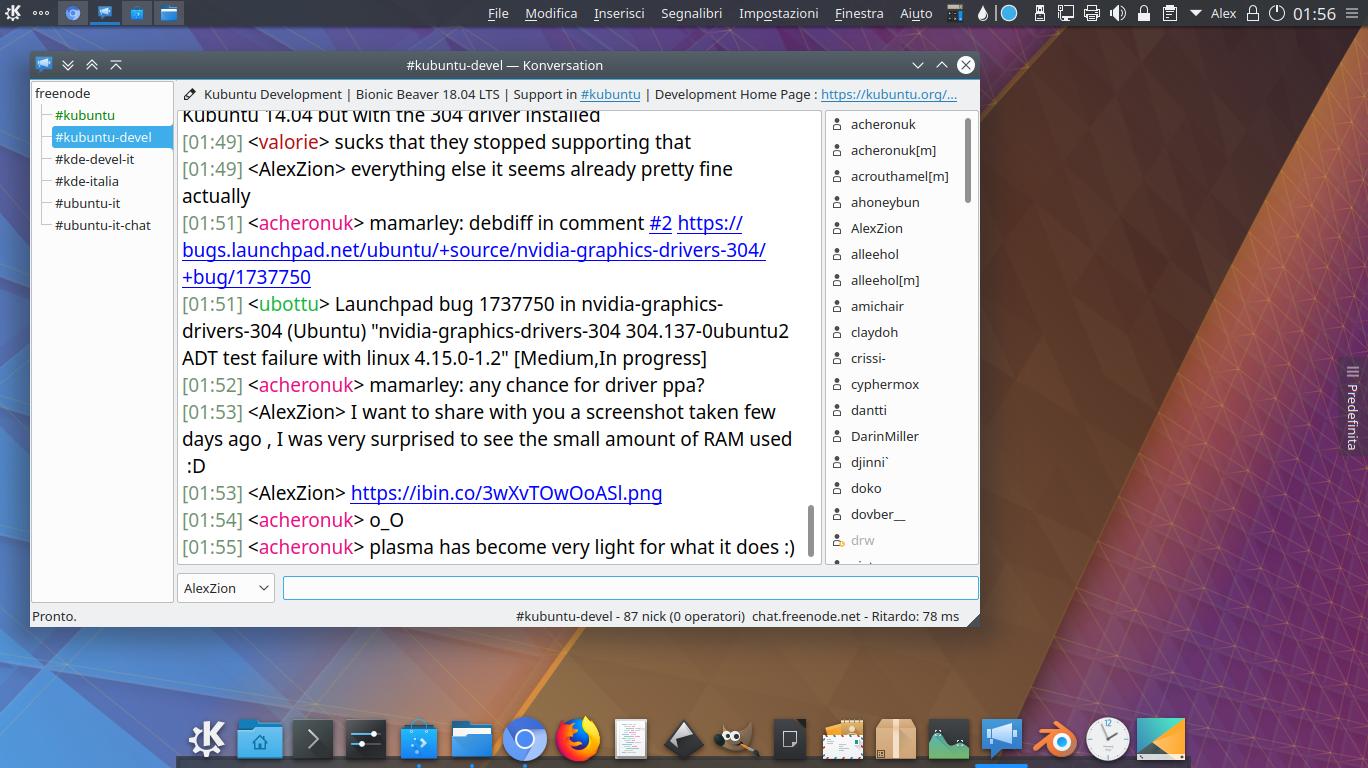Select #kde-italia channel in tree

[86, 181]
